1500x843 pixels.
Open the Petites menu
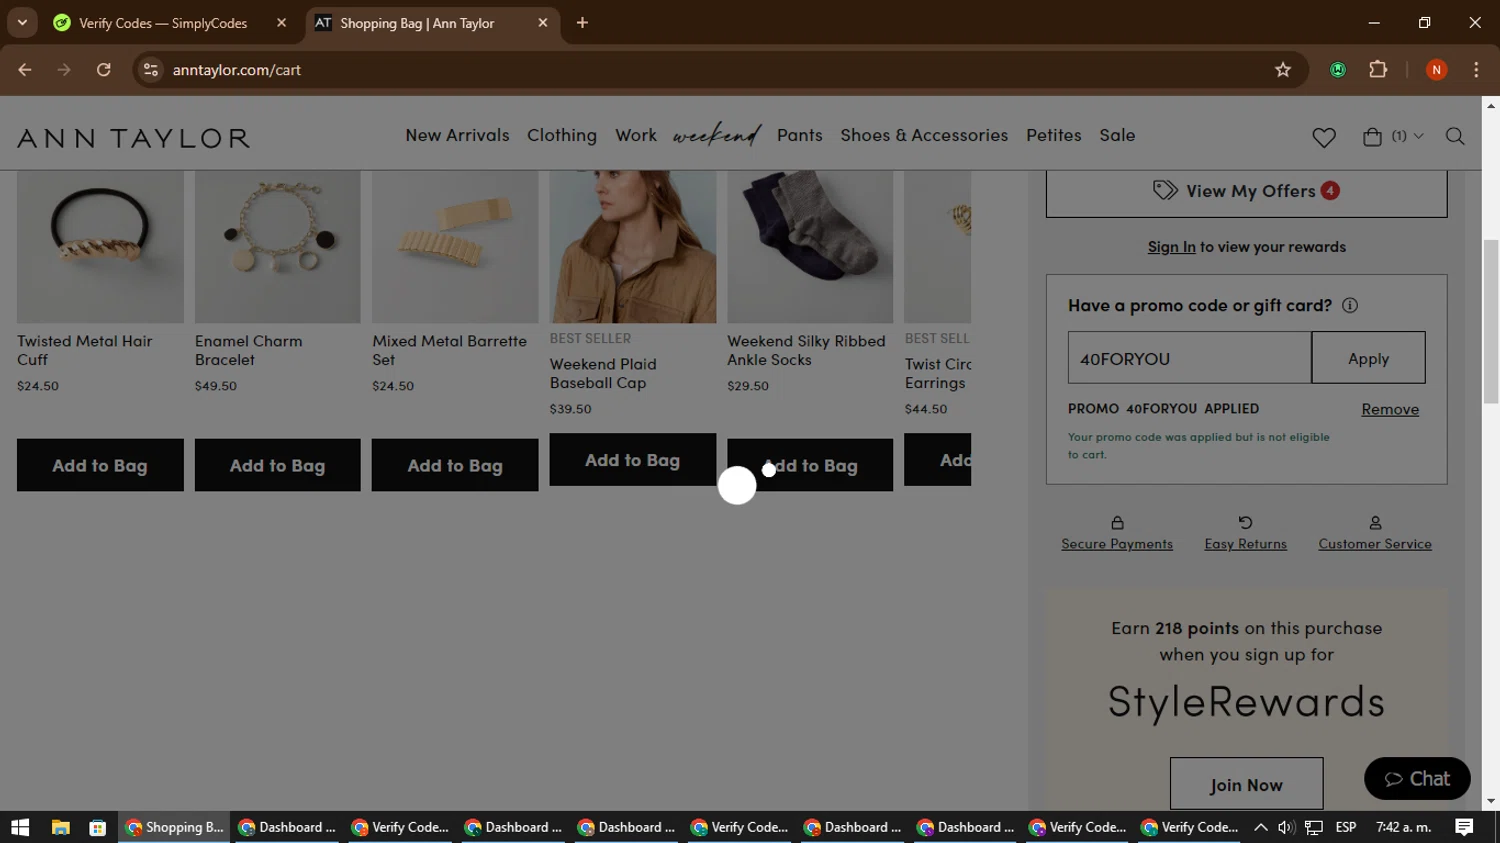1054,135
